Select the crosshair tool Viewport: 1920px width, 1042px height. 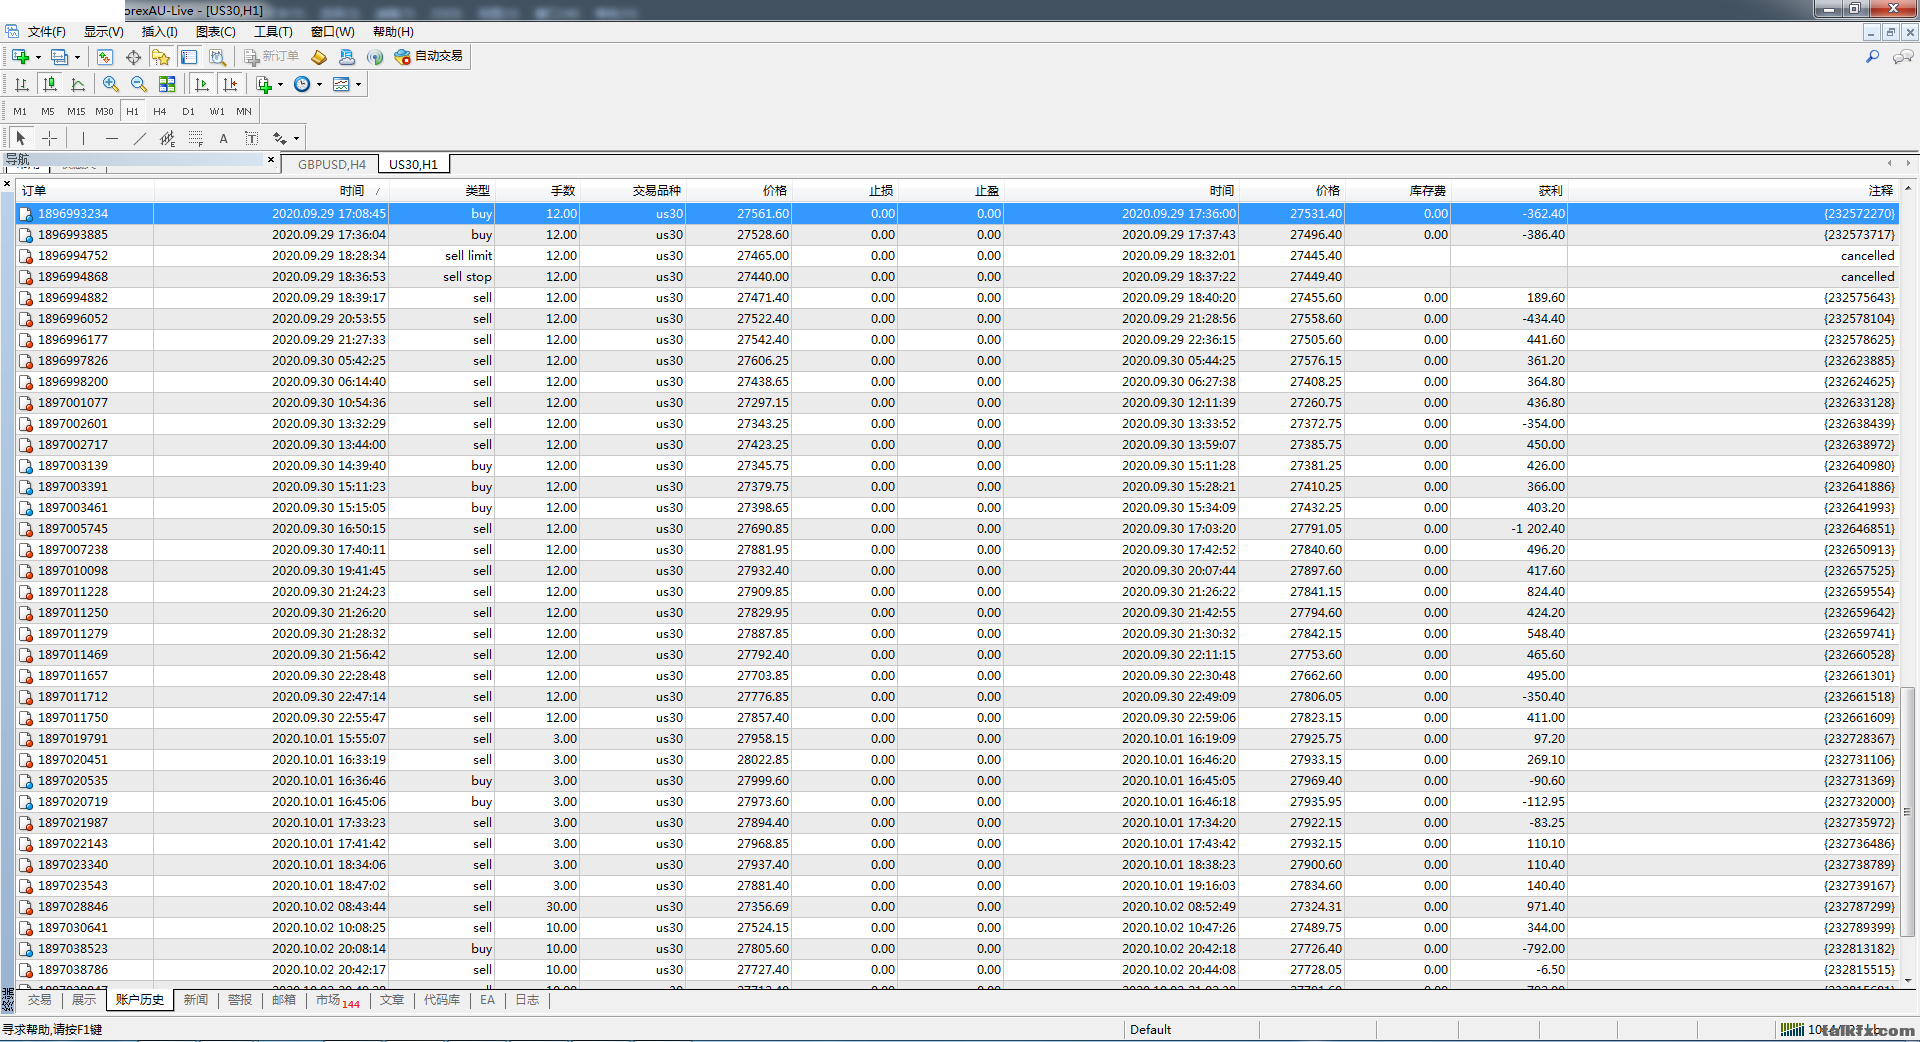pos(49,138)
